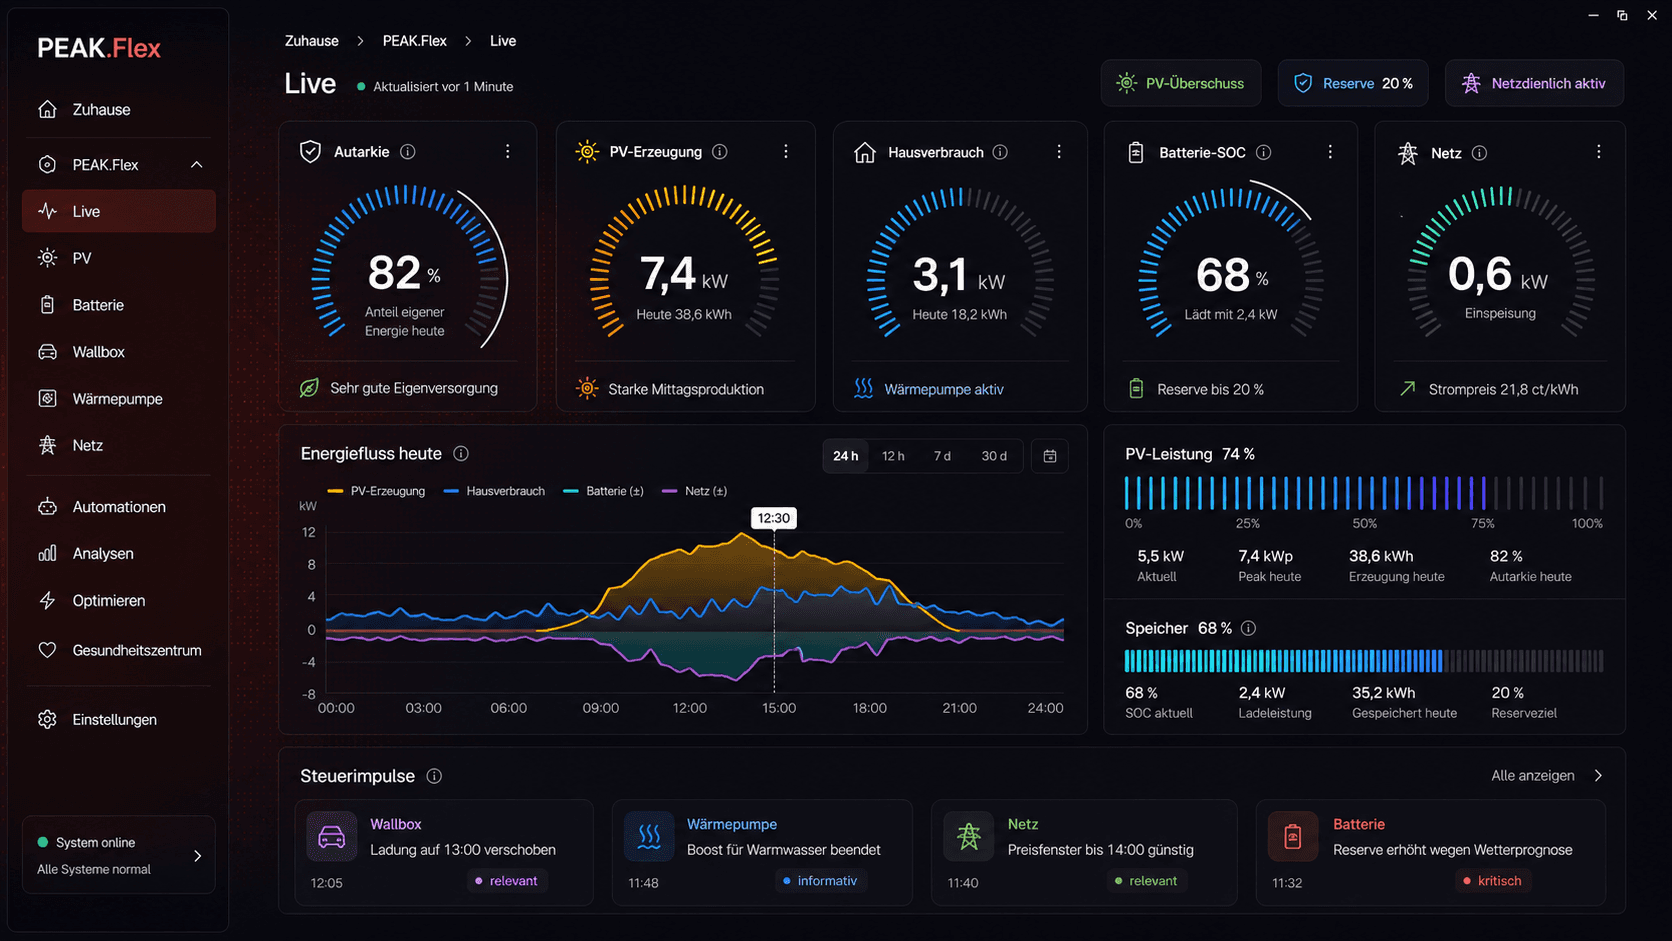
Task: Show info for PV-Erzeugung
Action: (x=720, y=152)
